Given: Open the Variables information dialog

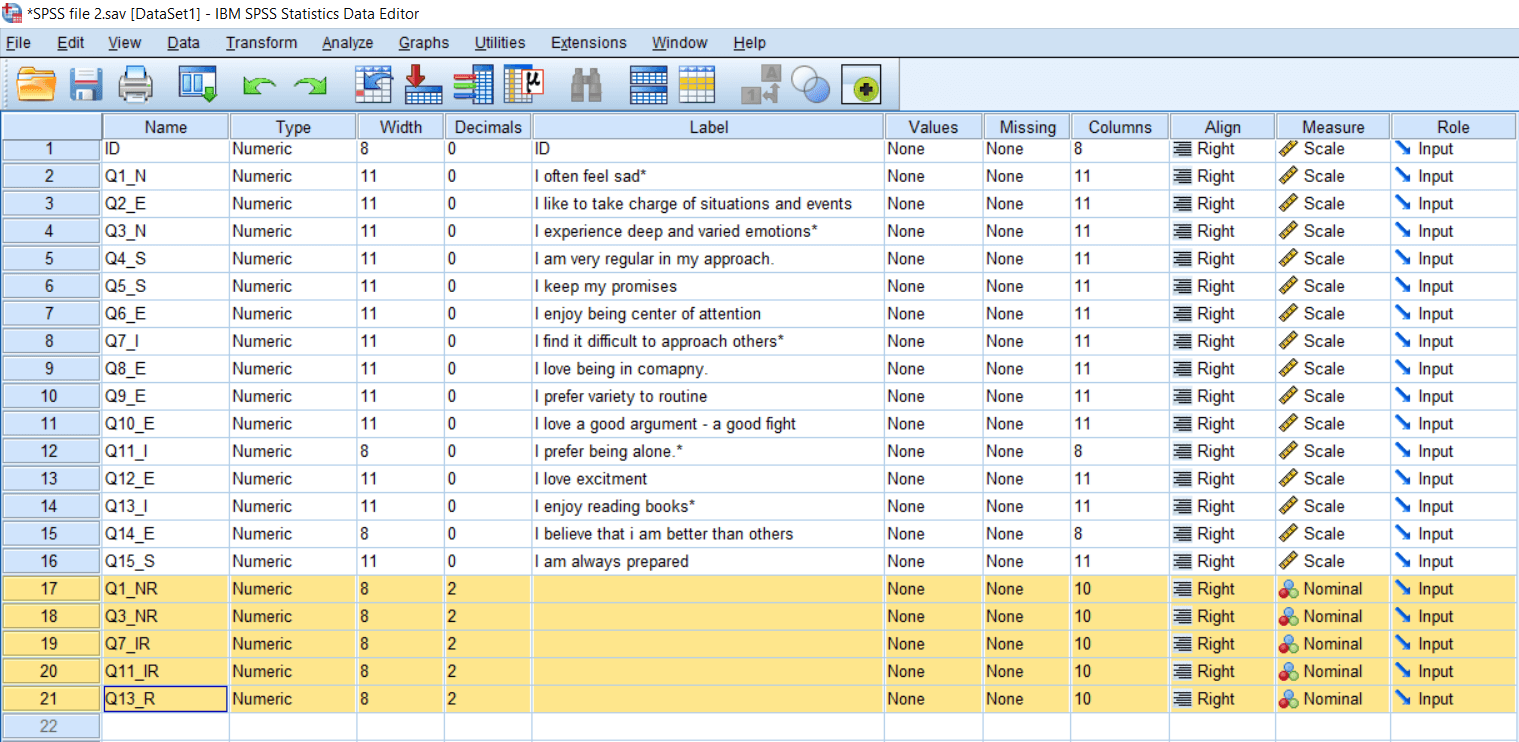Looking at the screenshot, I should pyautogui.click(x=473, y=84).
